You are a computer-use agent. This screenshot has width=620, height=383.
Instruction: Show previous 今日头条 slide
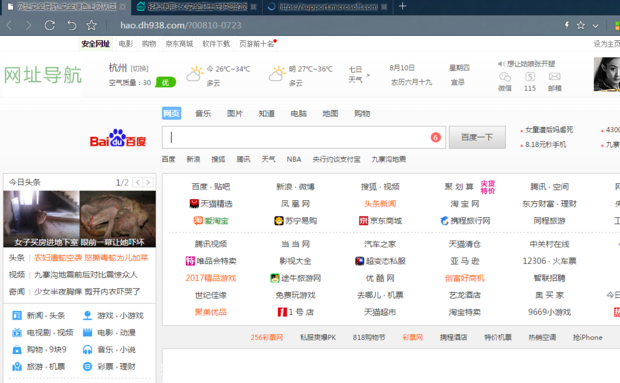tap(138, 182)
